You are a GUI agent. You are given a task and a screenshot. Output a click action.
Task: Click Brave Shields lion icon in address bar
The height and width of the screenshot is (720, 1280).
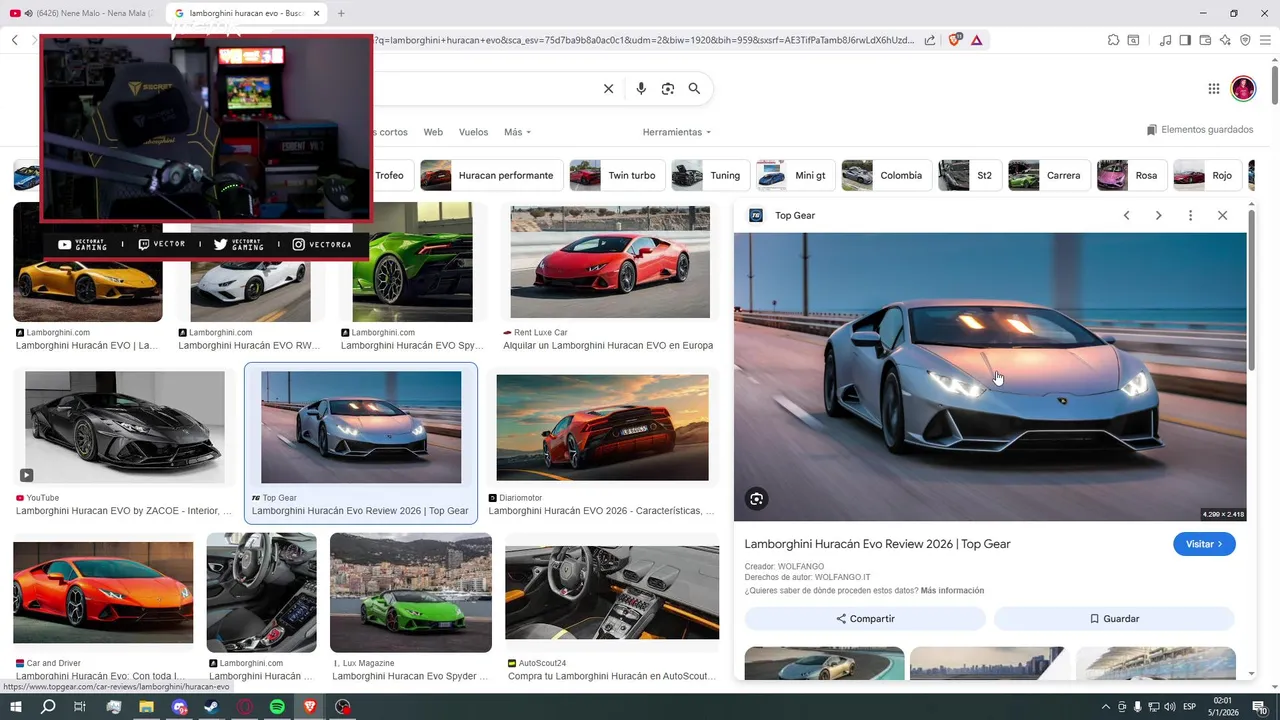tap(955, 40)
